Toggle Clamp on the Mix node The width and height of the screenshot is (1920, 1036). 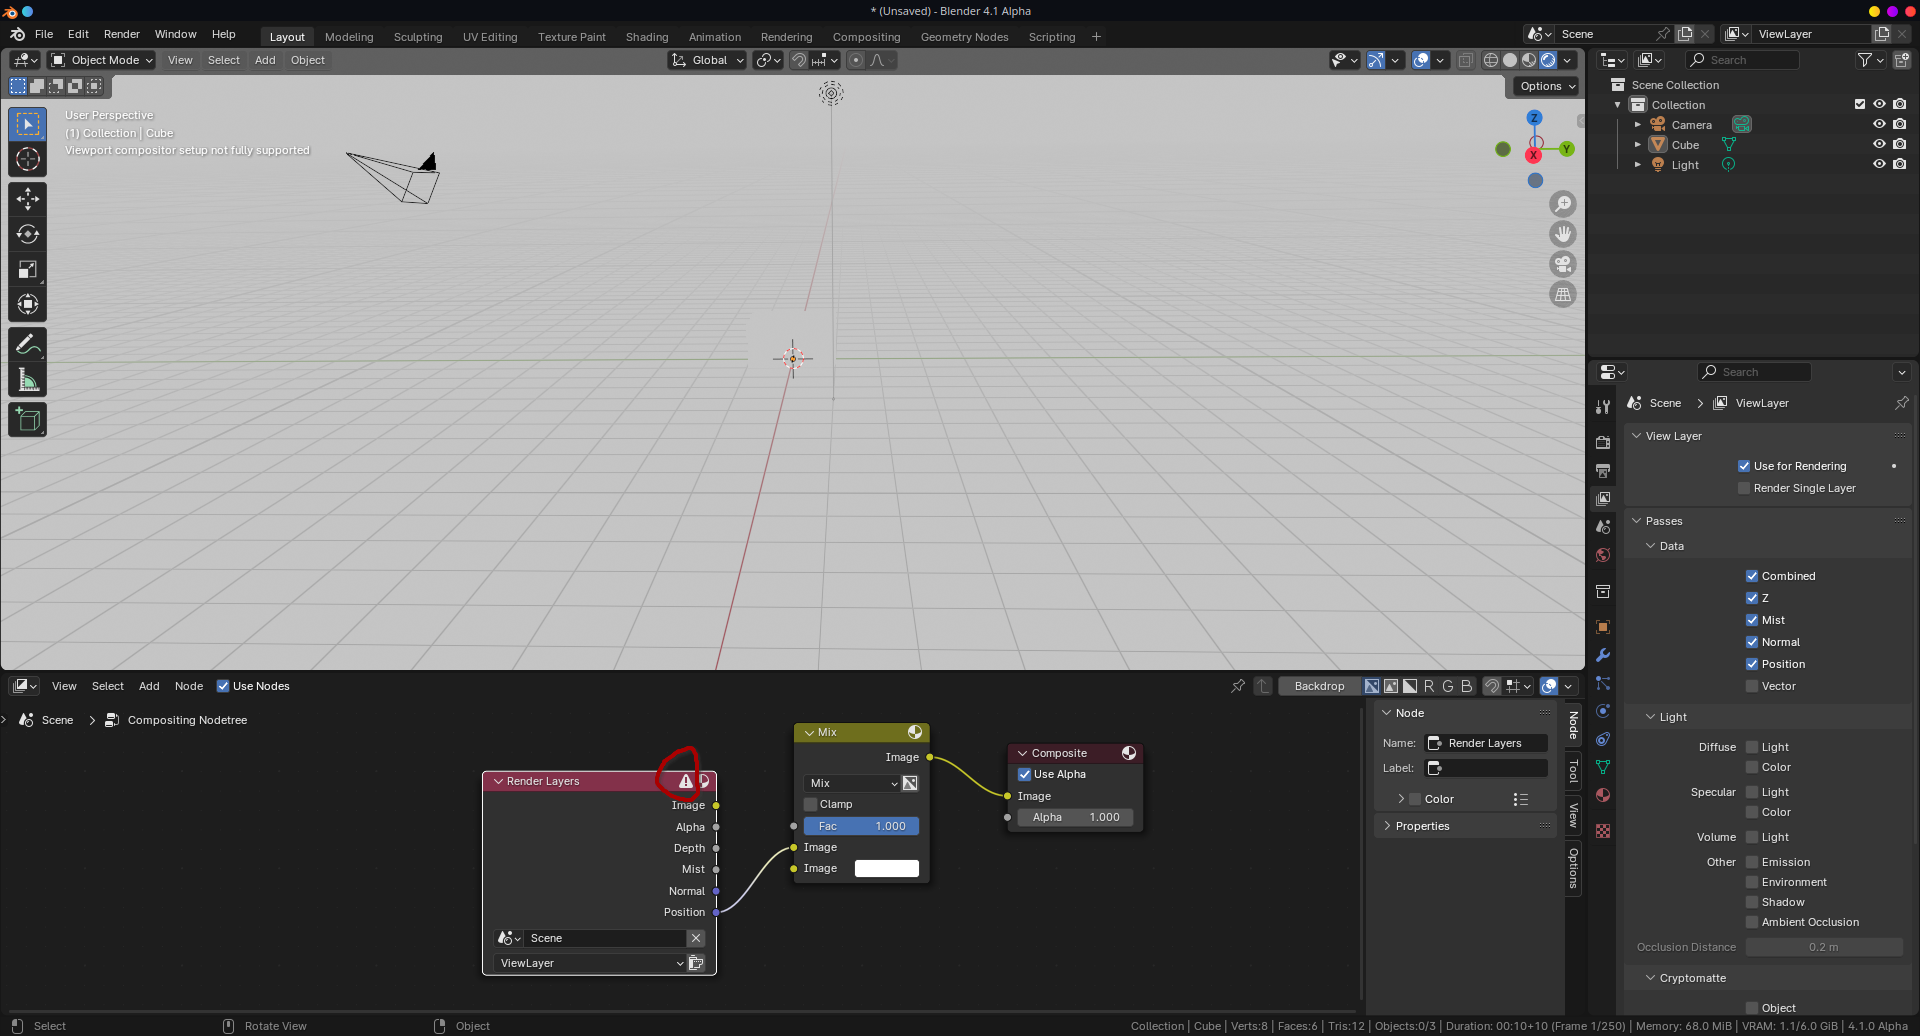811,804
